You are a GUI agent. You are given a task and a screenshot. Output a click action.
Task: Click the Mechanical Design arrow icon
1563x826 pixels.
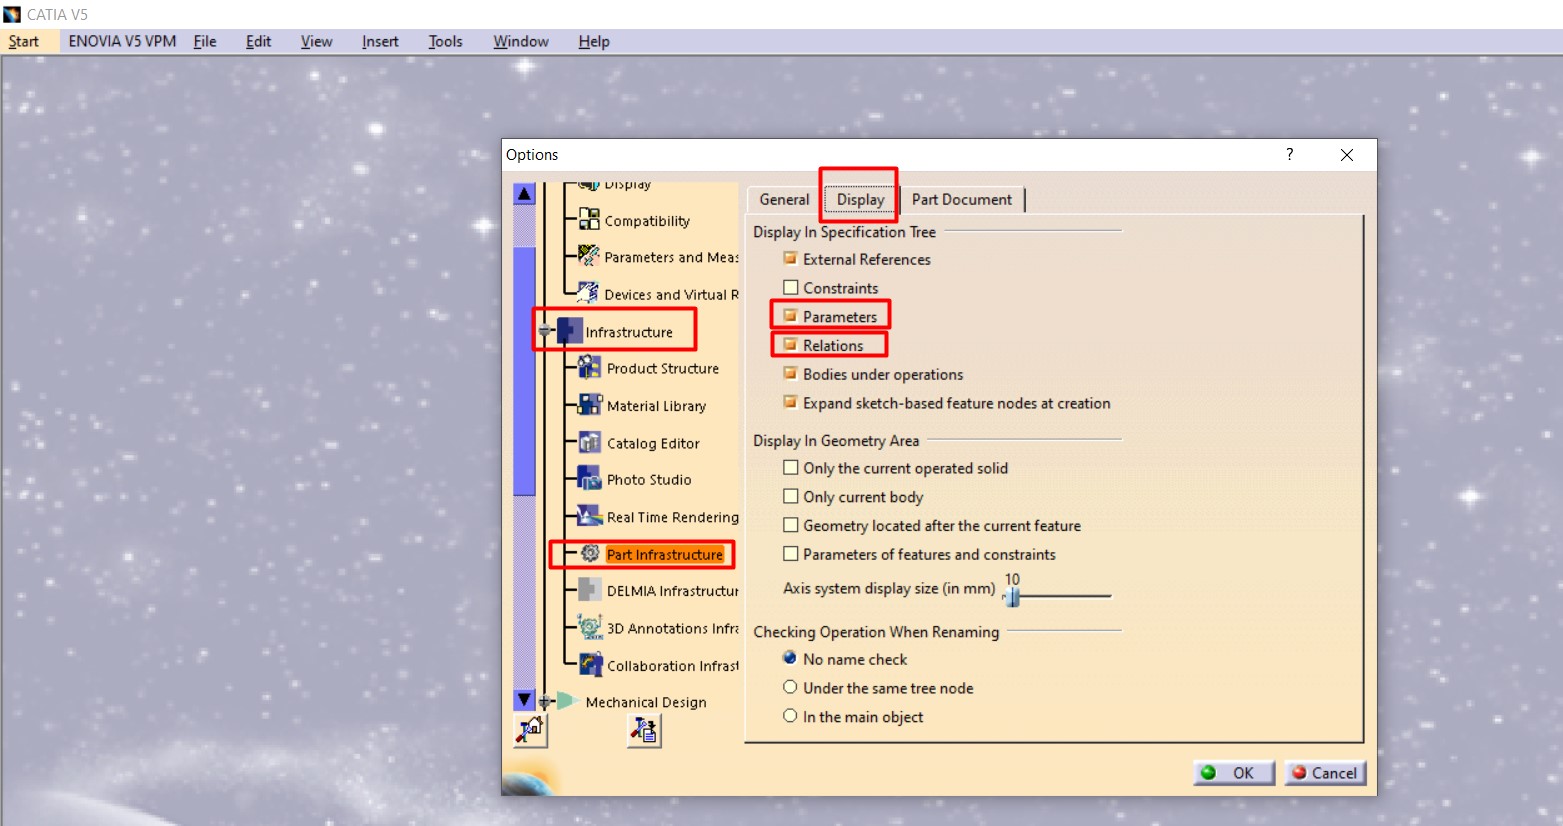(x=567, y=701)
